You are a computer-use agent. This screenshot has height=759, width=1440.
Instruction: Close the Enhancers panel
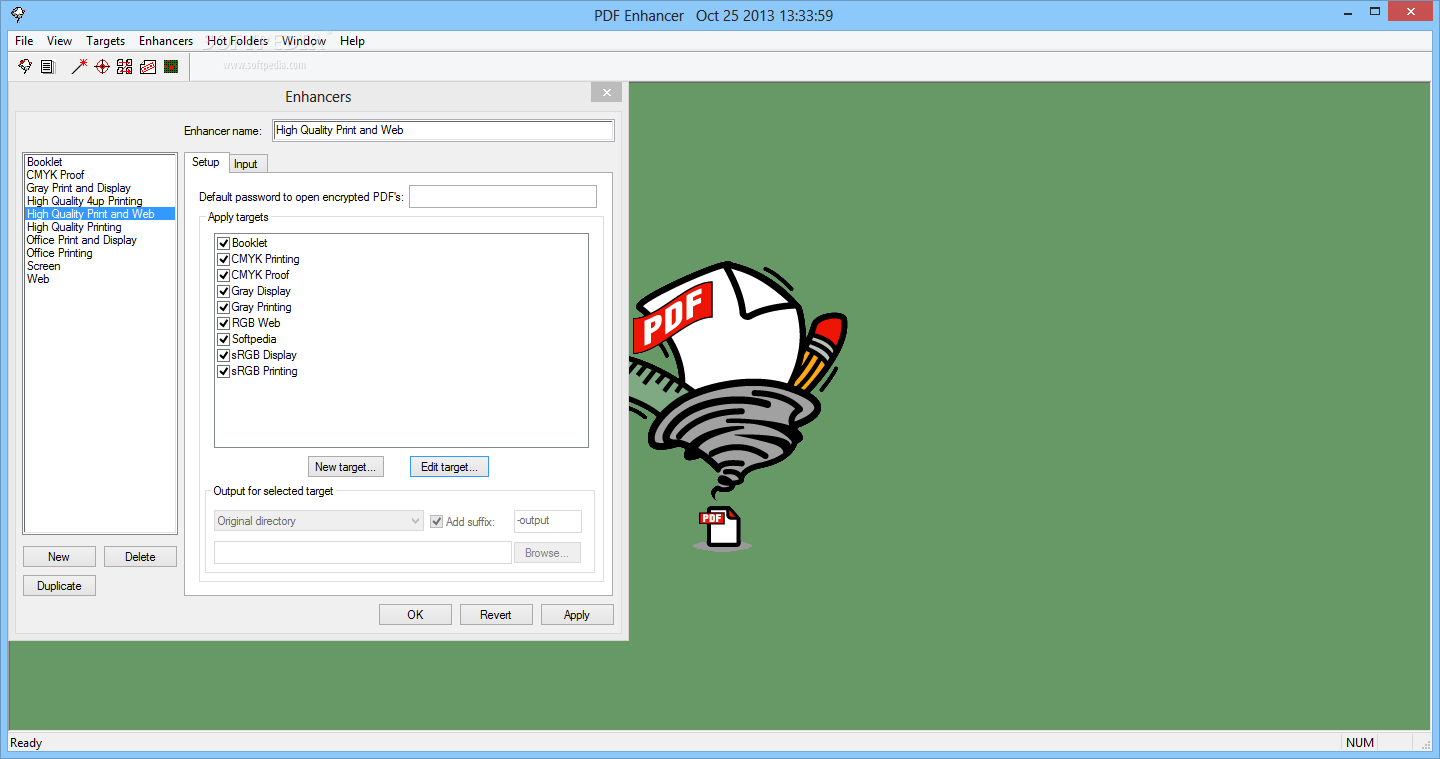coord(606,93)
